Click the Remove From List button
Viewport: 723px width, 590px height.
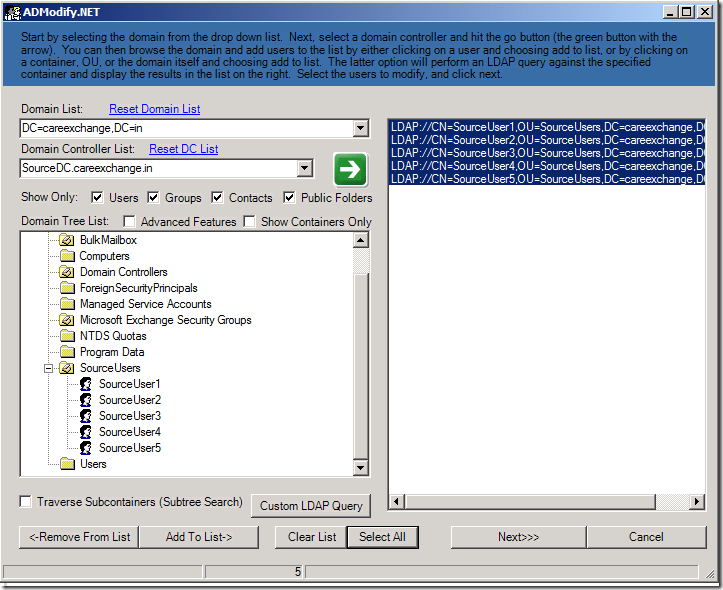click(79, 537)
